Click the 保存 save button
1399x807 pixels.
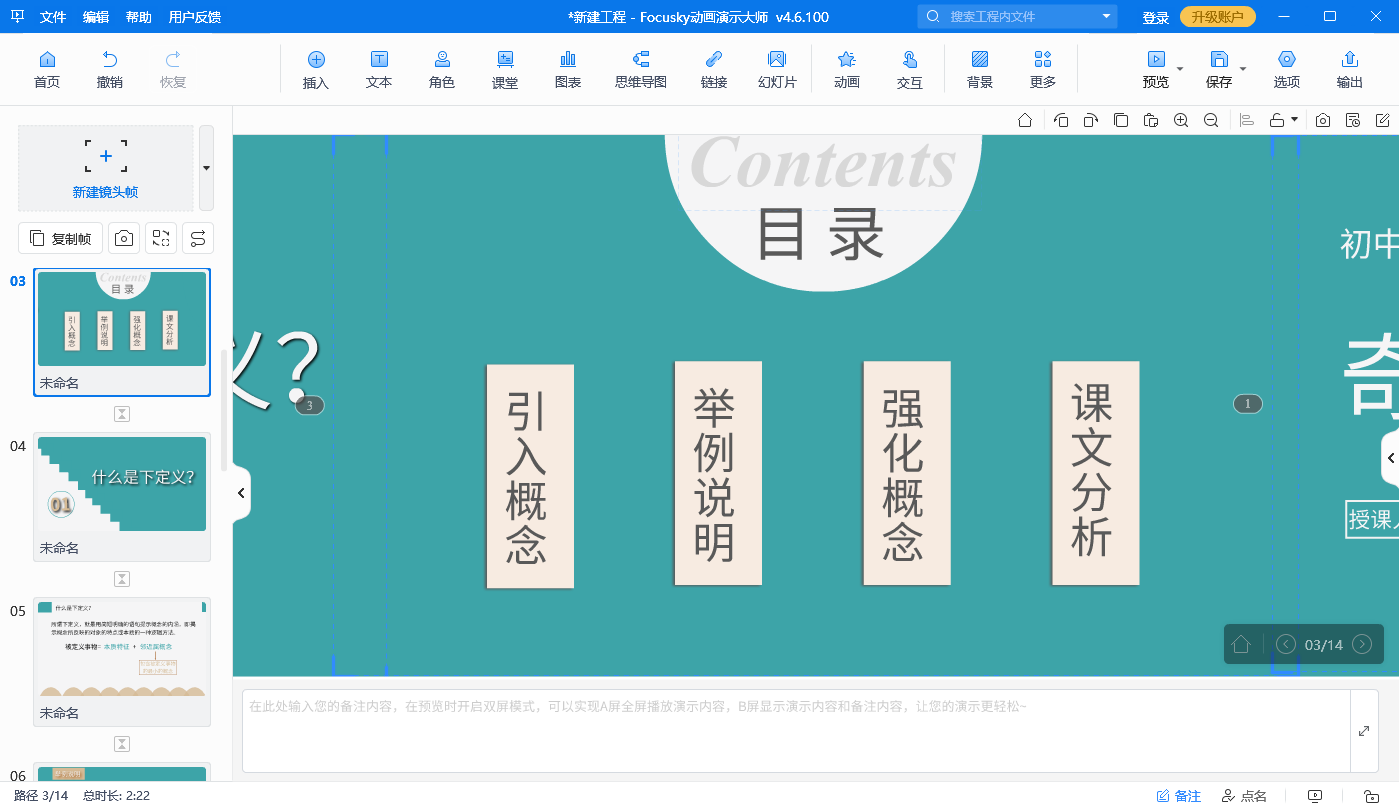click(1219, 70)
